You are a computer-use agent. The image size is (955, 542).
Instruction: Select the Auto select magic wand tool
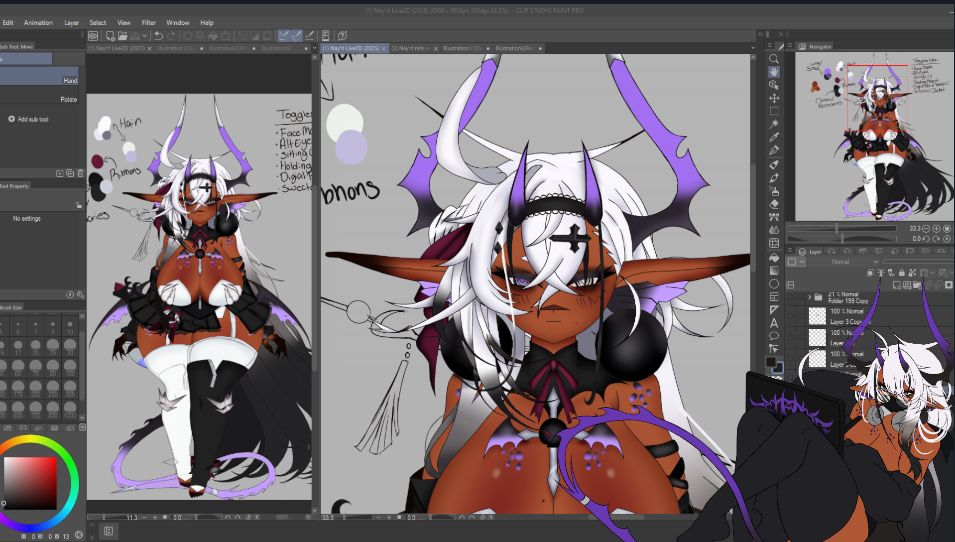(774, 124)
